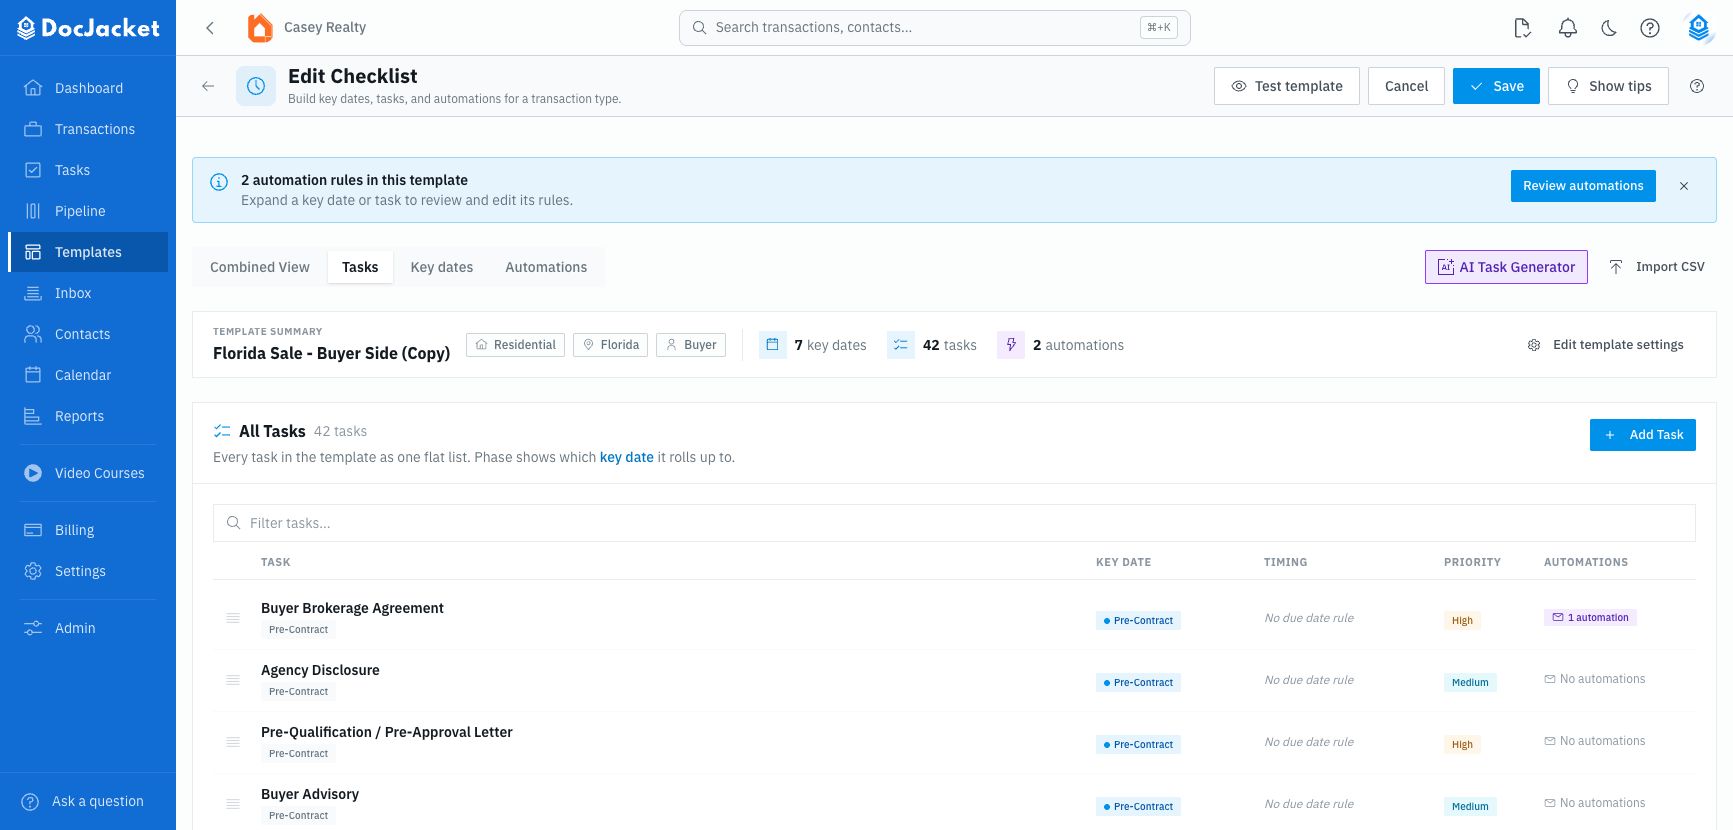Open the 1 automation badge
1733x830 pixels.
coord(1590,618)
